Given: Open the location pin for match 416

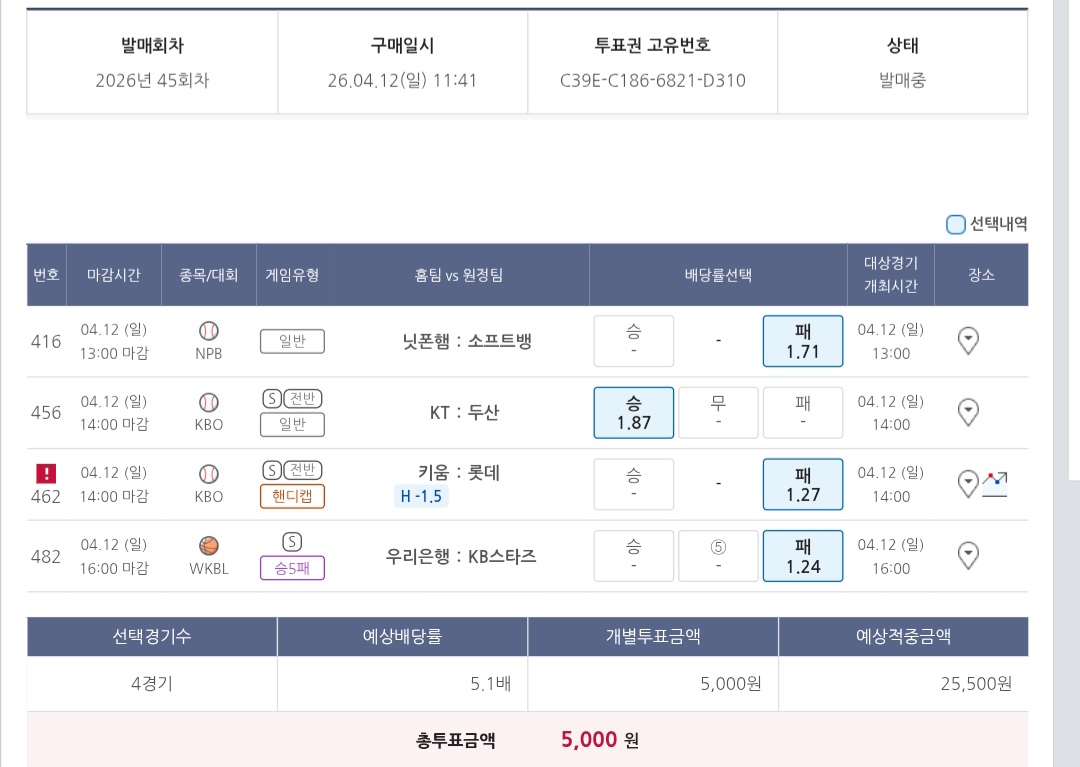Looking at the screenshot, I should tap(968, 341).
